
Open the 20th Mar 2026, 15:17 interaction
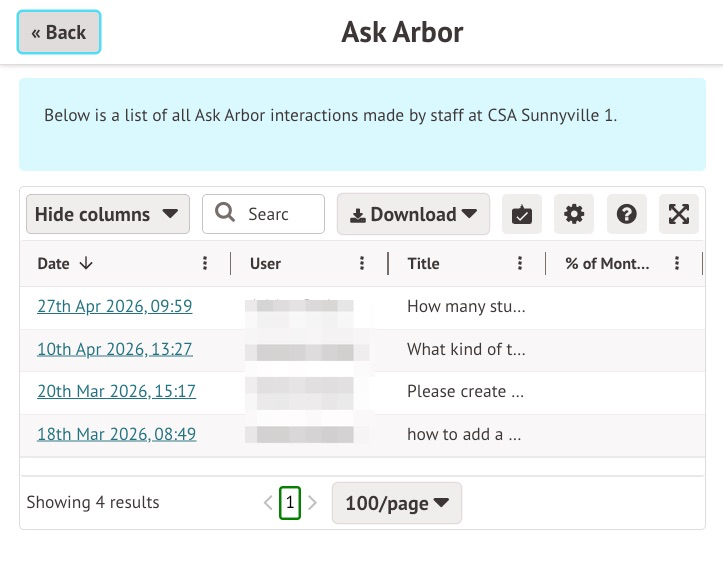[x=116, y=391]
